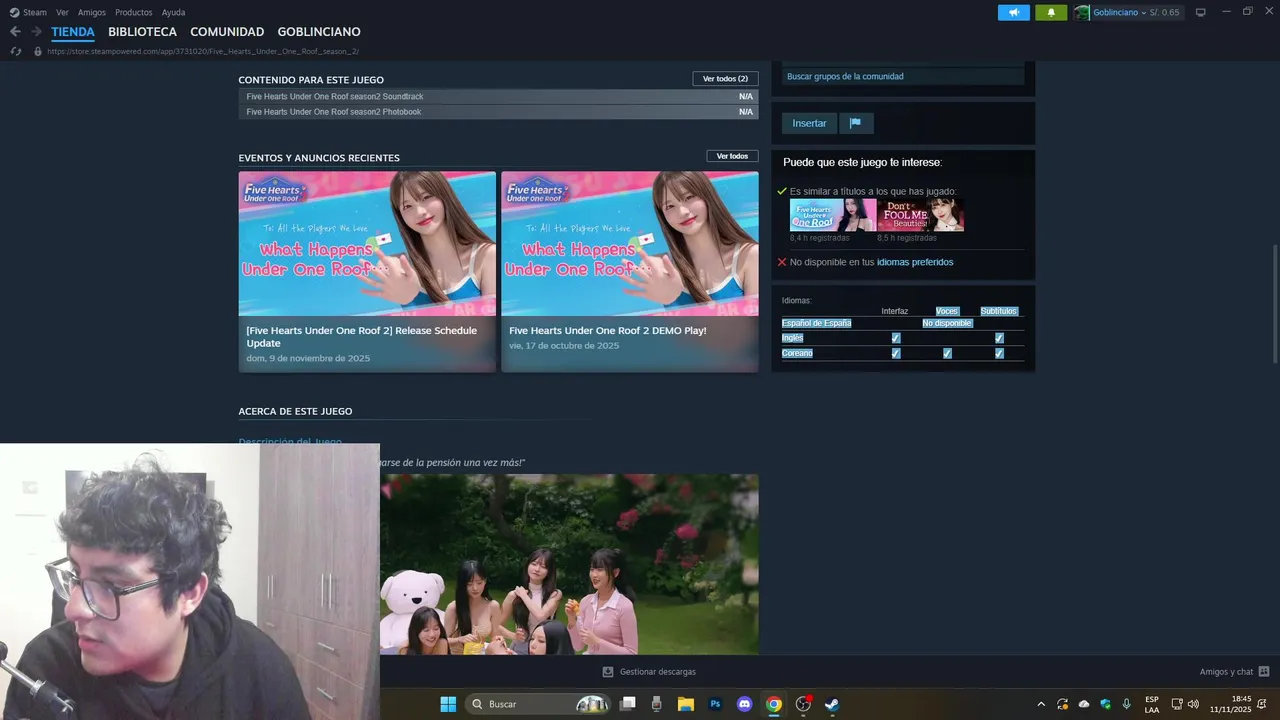Click the OneDrive cloud tray icon
The width and height of the screenshot is (1280, 720).
(1084, 704)
